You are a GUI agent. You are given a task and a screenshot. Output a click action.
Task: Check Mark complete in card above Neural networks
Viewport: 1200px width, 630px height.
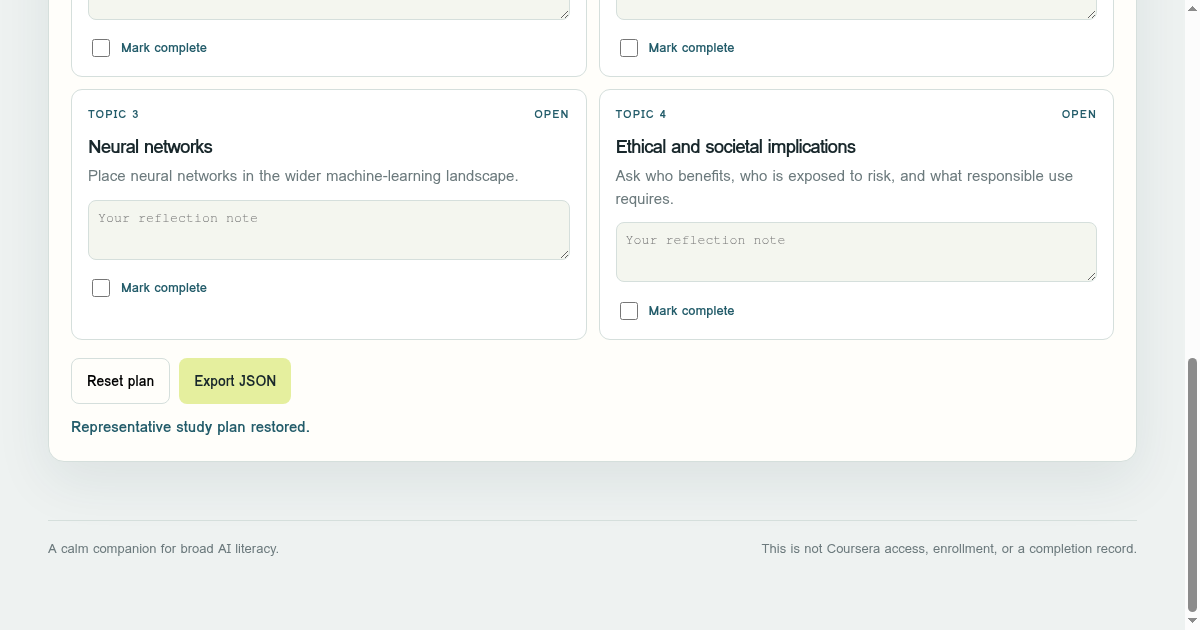point(101,48)
